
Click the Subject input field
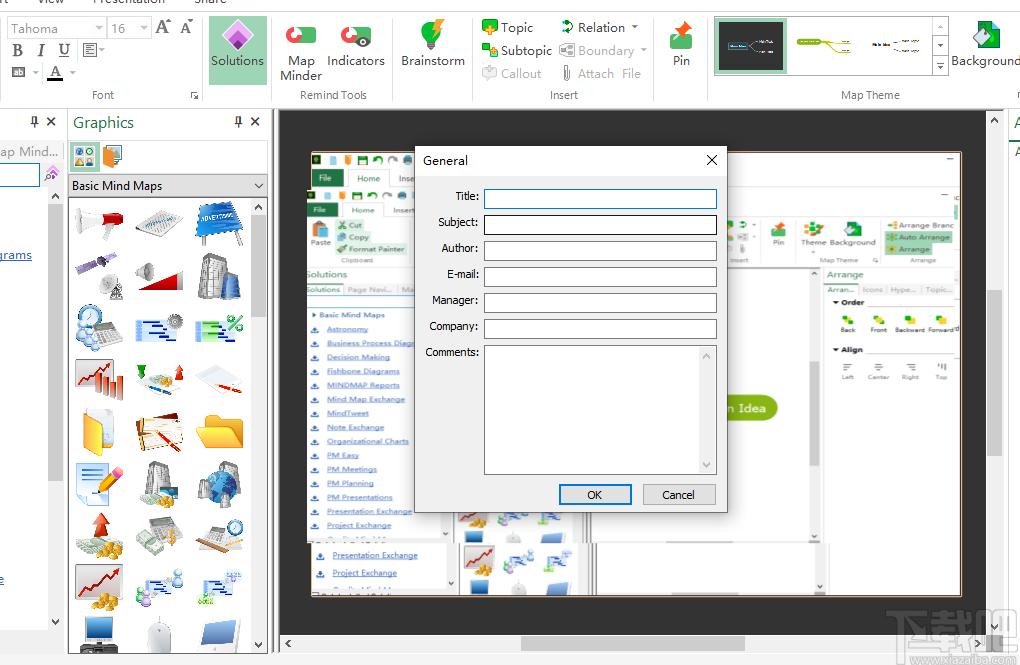(600, 224)
